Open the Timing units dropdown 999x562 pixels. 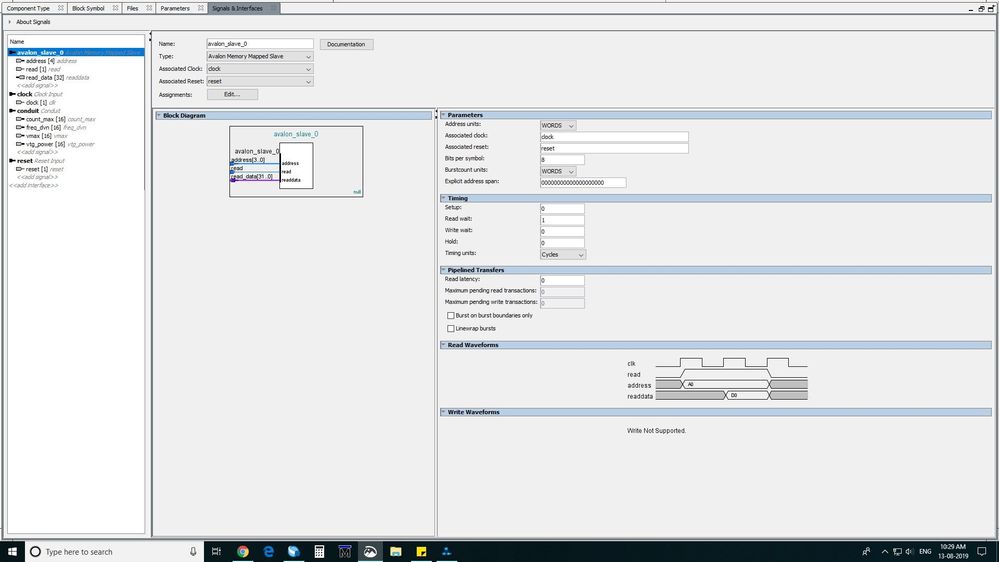(563, 254)
